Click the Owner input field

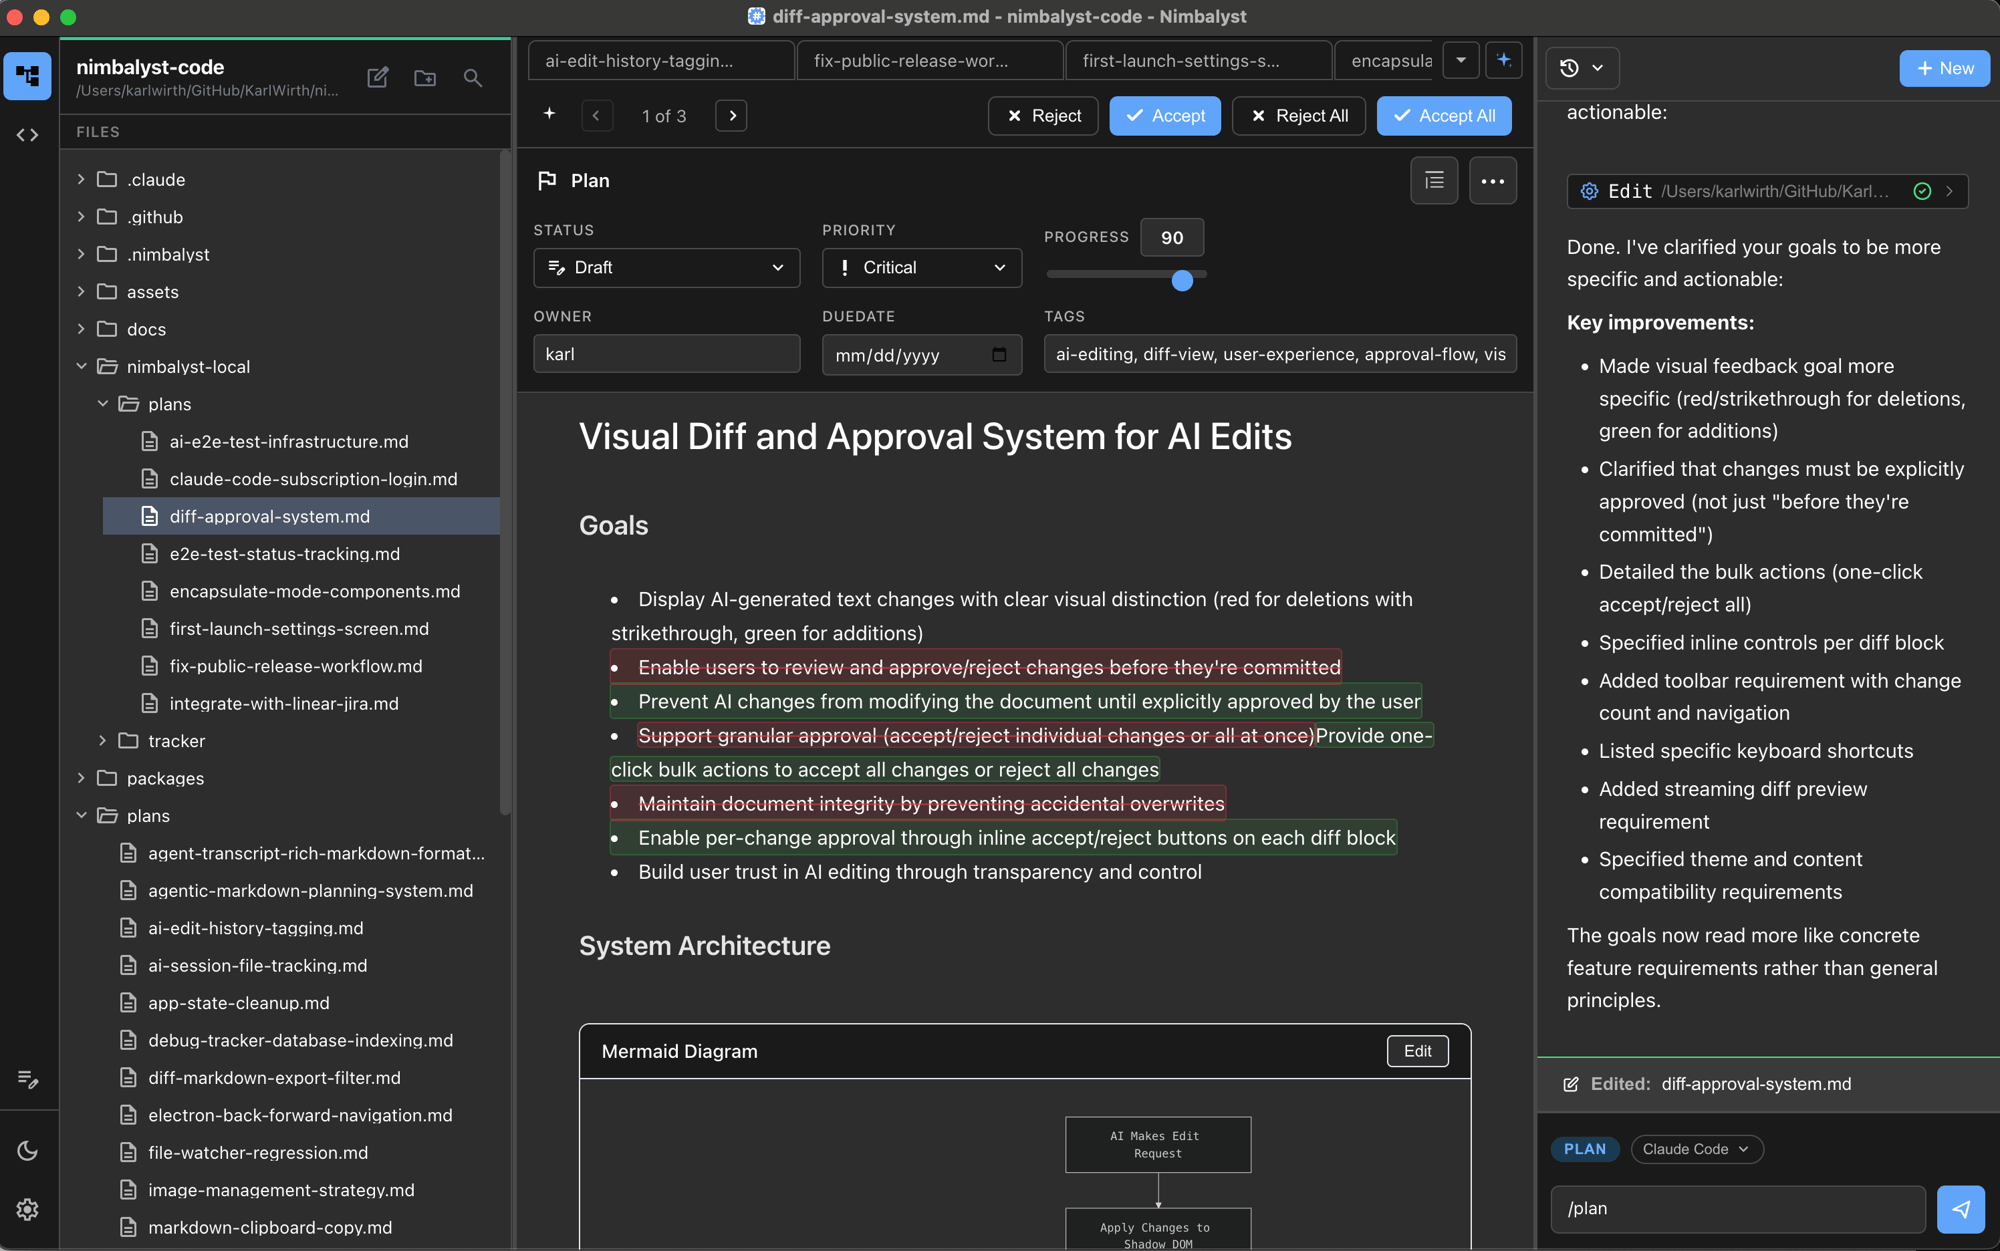pos(666,354)
